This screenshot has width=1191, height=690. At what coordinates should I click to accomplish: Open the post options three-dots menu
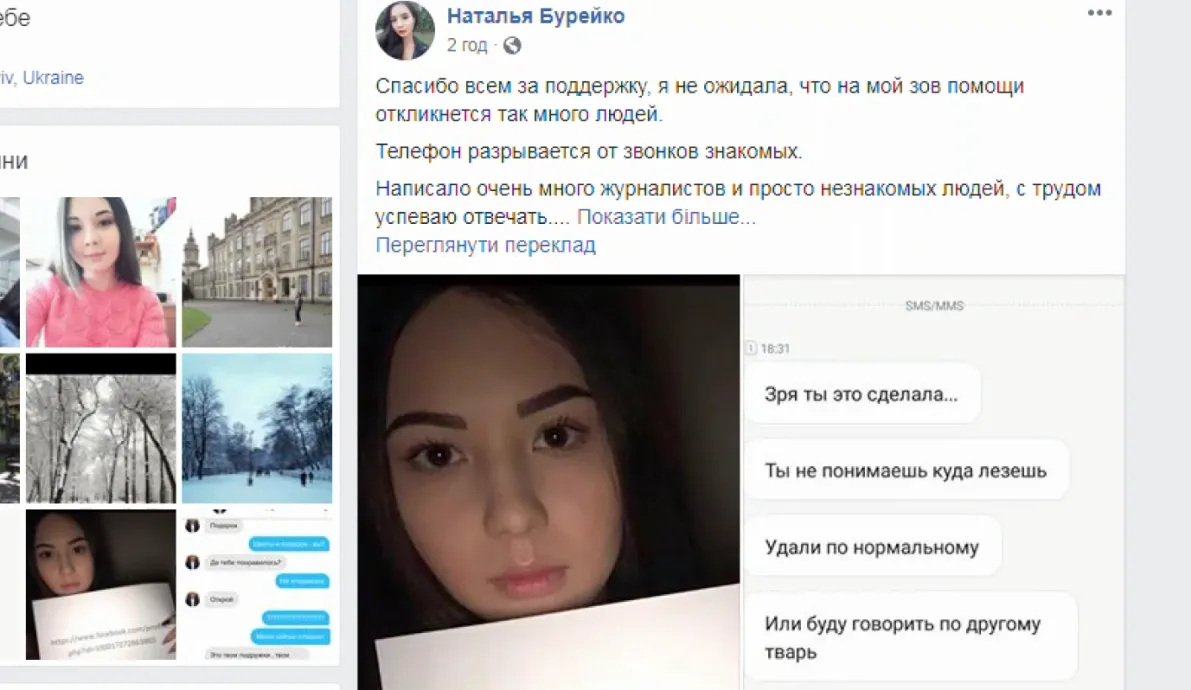1099,13
